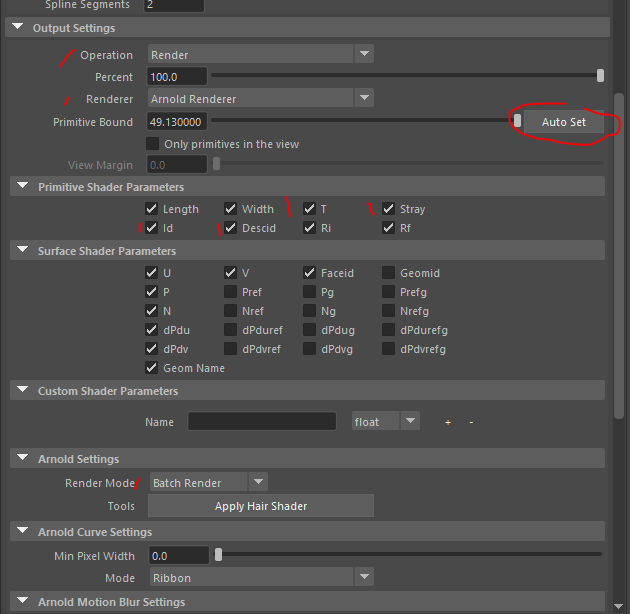The width and height of the screenshot is (630, 614).
Task: Uncheck the T parameter checkbox
Action: click(x=309, y=209)
